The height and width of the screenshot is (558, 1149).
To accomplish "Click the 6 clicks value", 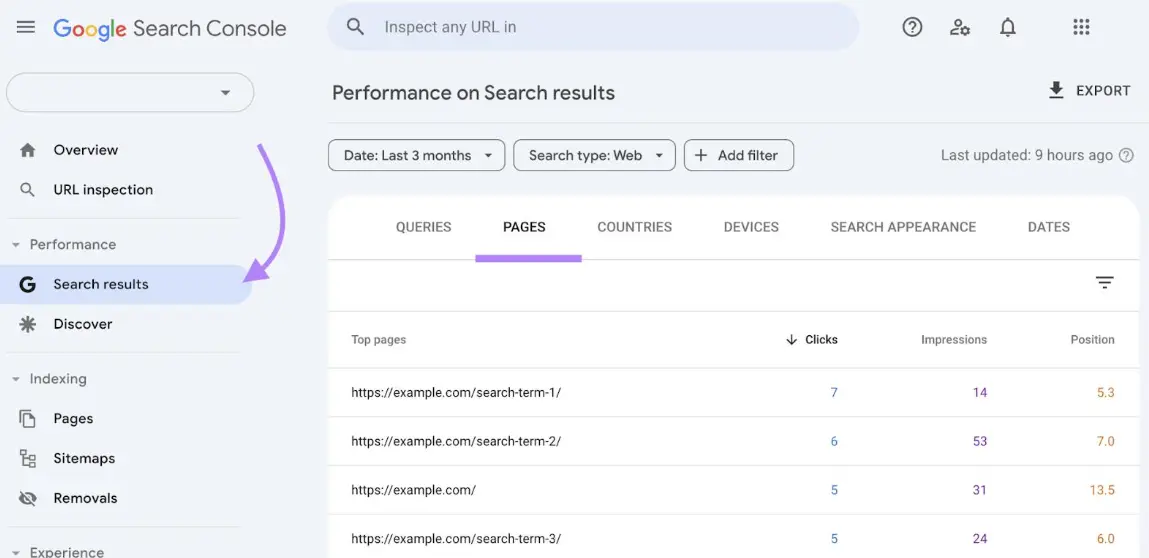I will 834,441.
